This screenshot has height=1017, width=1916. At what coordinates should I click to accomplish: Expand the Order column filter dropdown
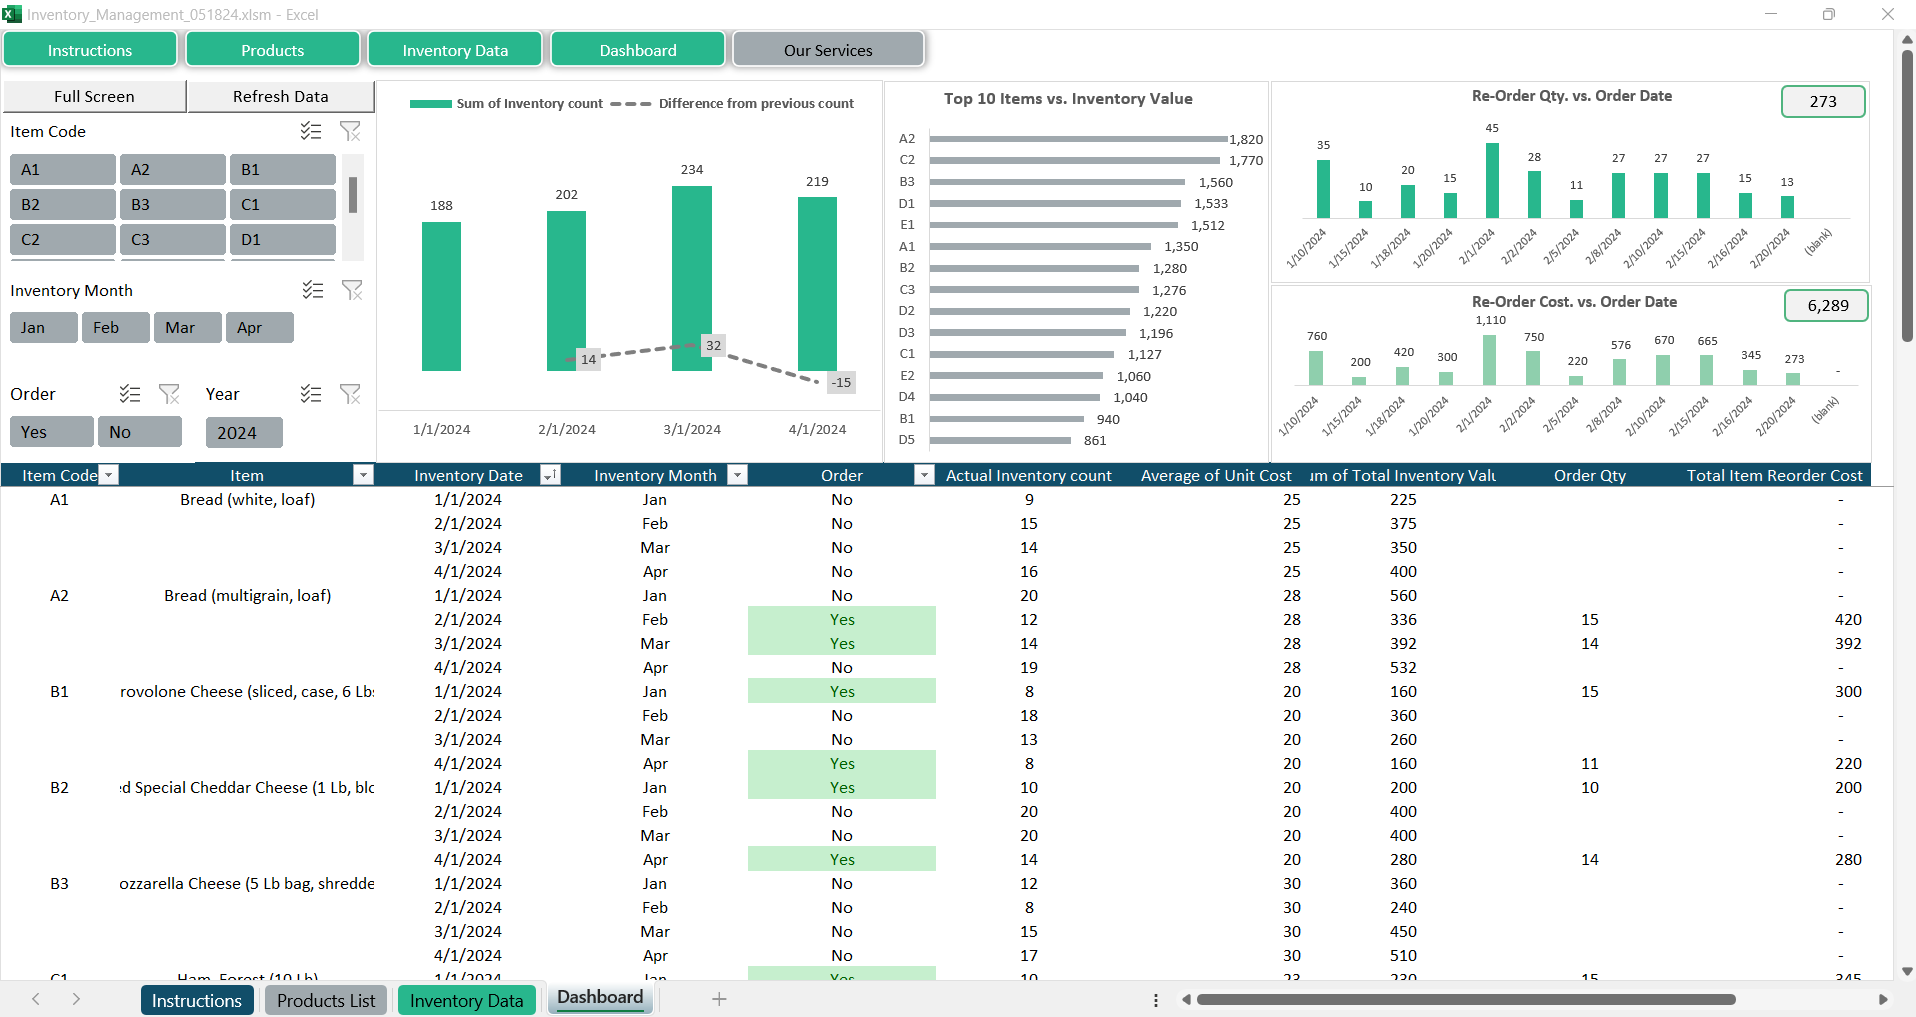[924, 476]
